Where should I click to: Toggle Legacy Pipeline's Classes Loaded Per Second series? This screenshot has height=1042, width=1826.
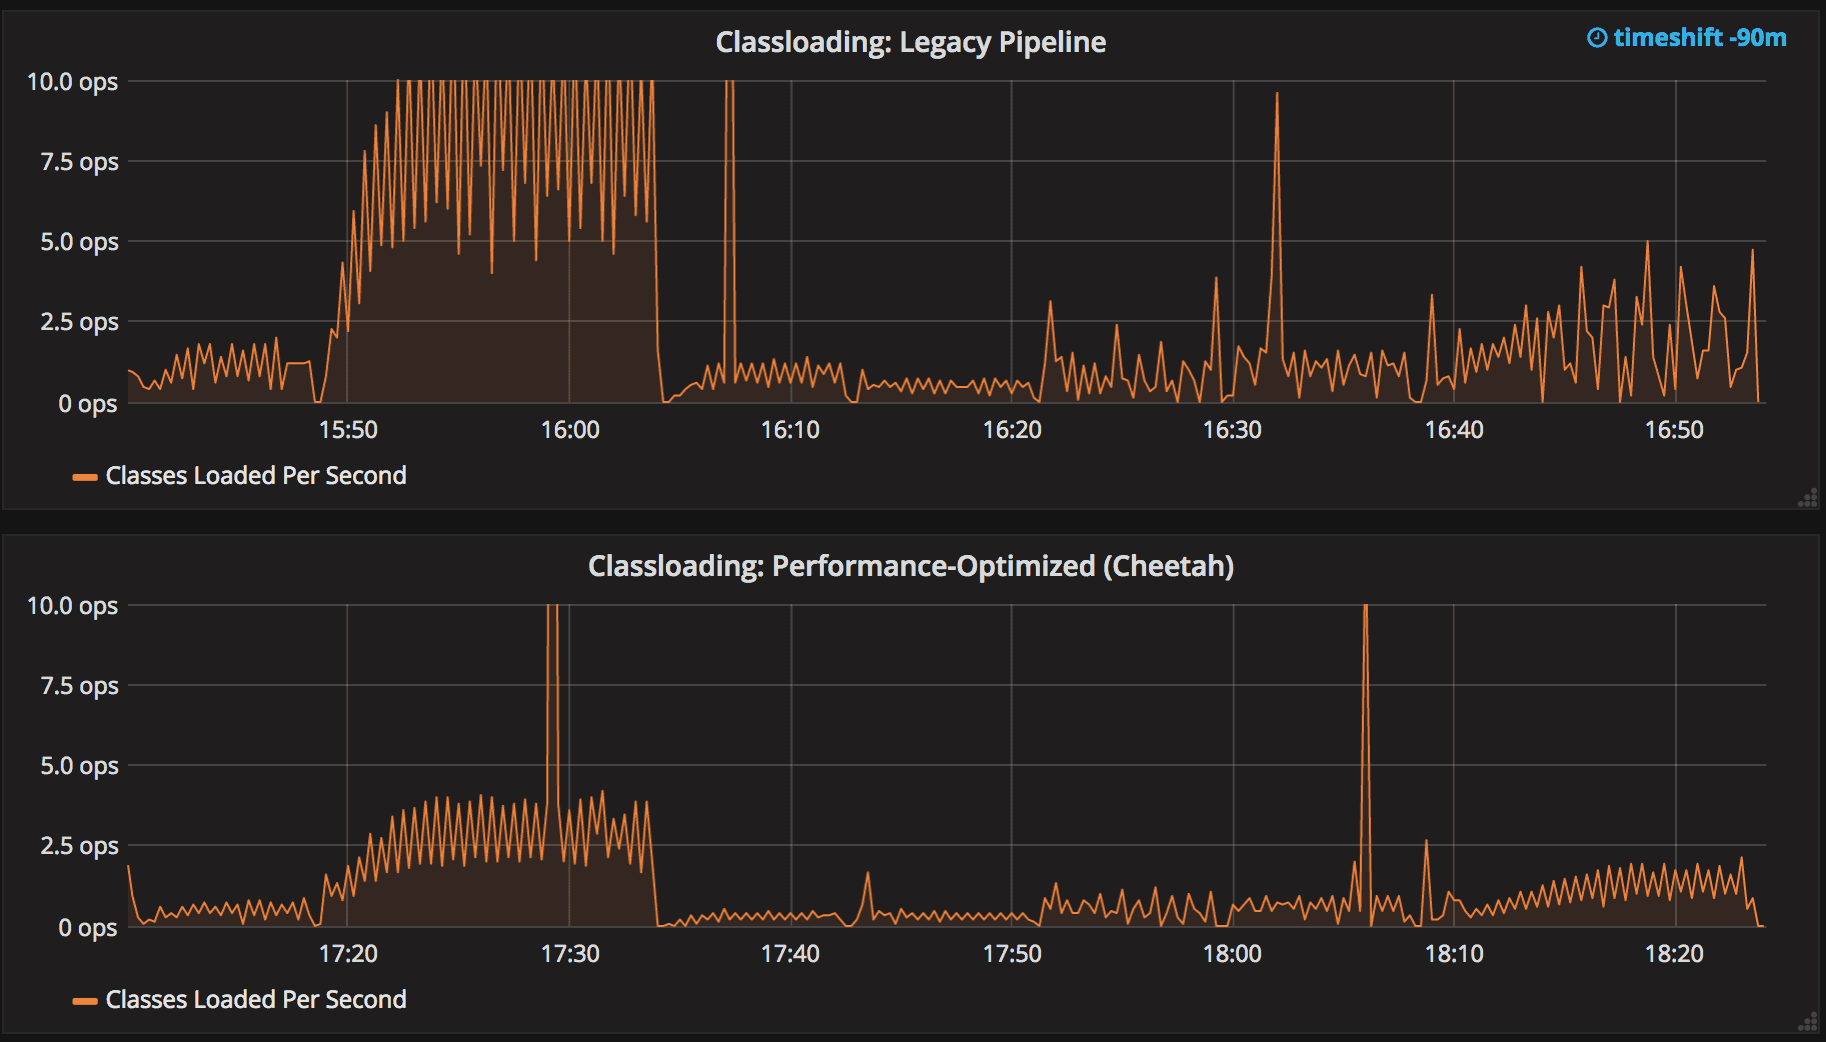[x=255, y=476]
